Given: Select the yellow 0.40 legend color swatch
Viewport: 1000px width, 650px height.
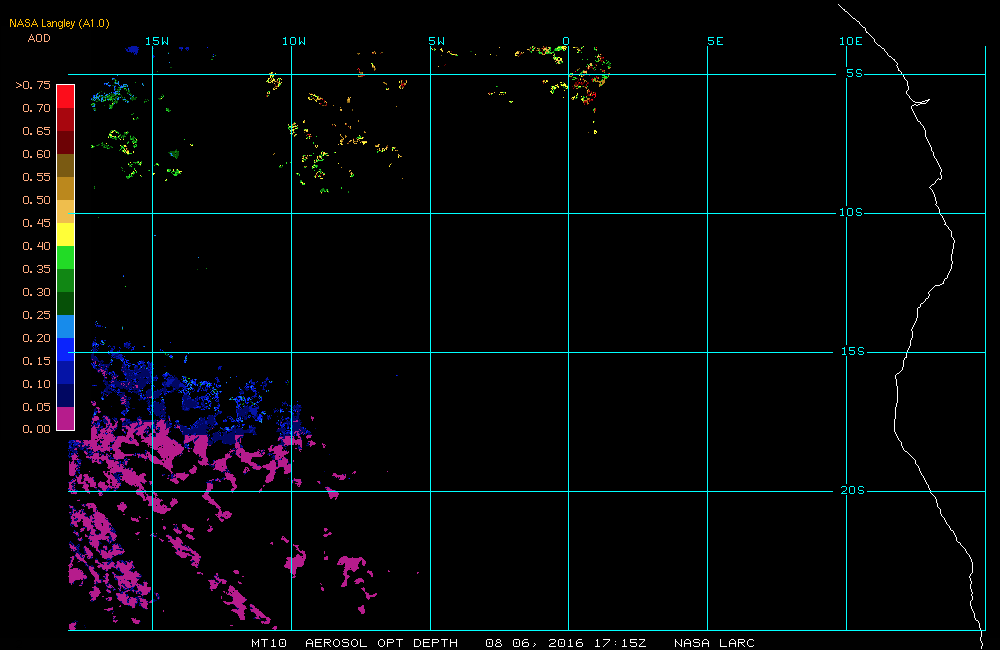Looking at the screenshot, I should [66, 234].
